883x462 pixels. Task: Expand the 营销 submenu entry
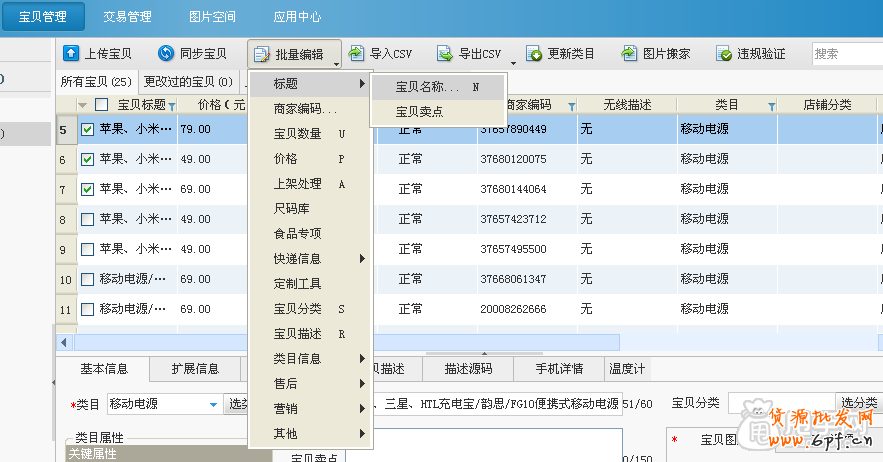(308, 409)
